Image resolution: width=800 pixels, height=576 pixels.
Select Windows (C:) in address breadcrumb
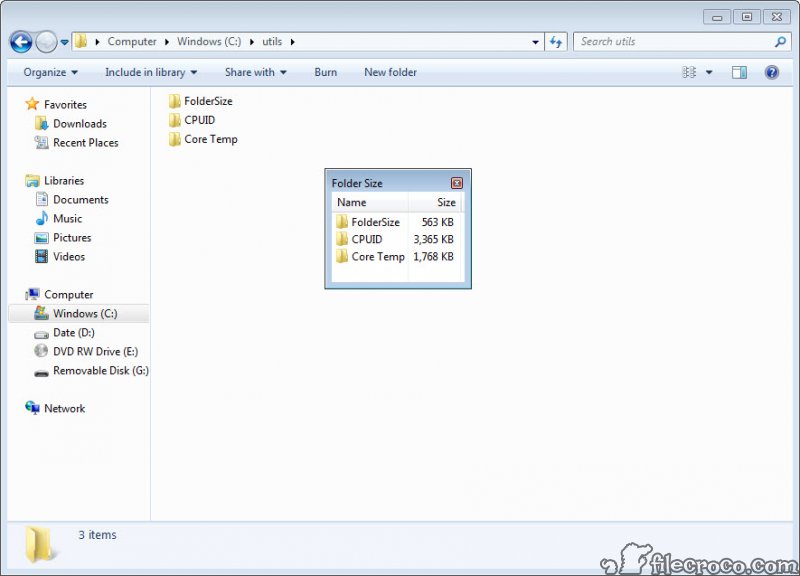click(209, 41)
